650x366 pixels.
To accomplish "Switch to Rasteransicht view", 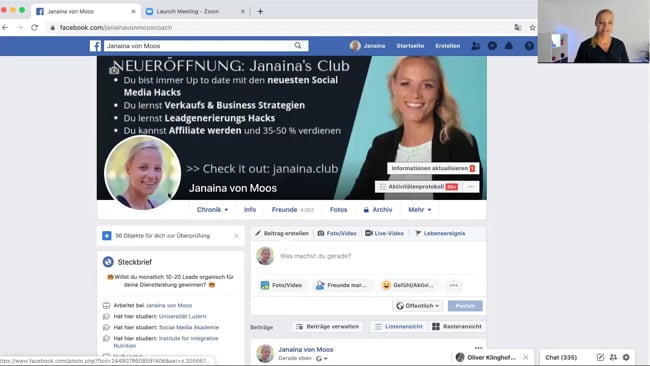I will point(457,327).
